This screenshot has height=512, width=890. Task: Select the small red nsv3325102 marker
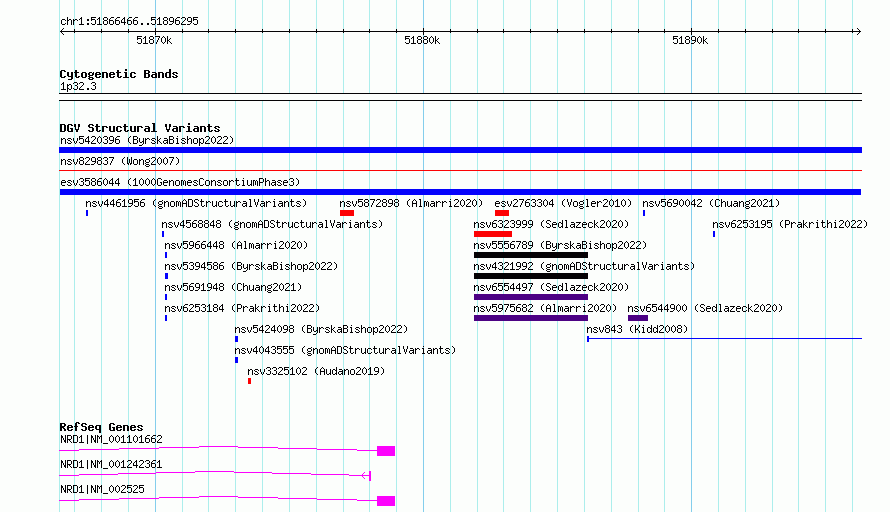(x=249, y=381)
